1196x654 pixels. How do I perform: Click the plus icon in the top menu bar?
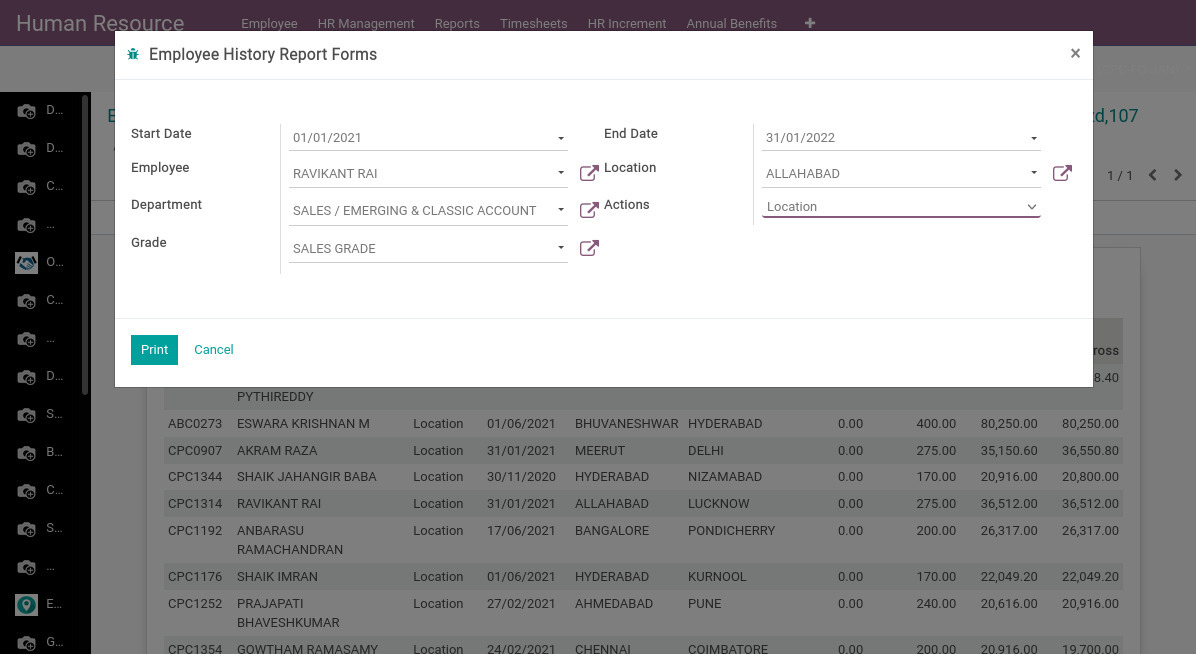pos(809,23)
